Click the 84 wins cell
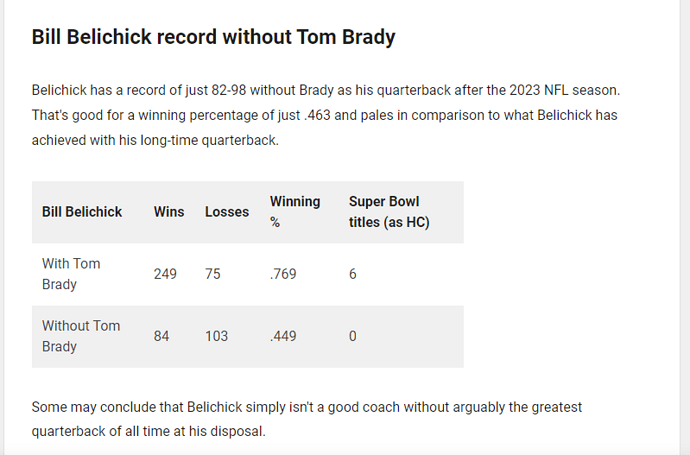690x455 pixels. pyautogui.click(x=161, y=336)
